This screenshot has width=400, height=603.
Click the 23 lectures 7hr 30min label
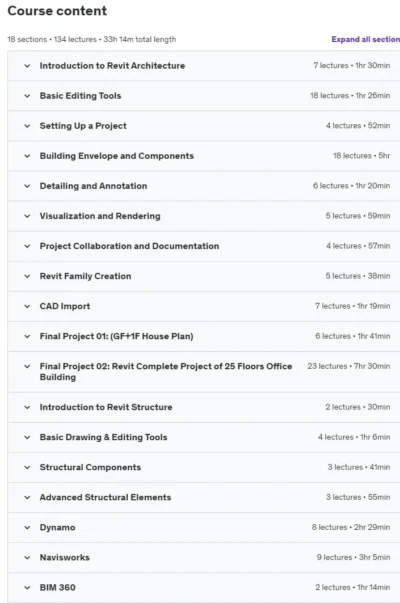point(348,366)
